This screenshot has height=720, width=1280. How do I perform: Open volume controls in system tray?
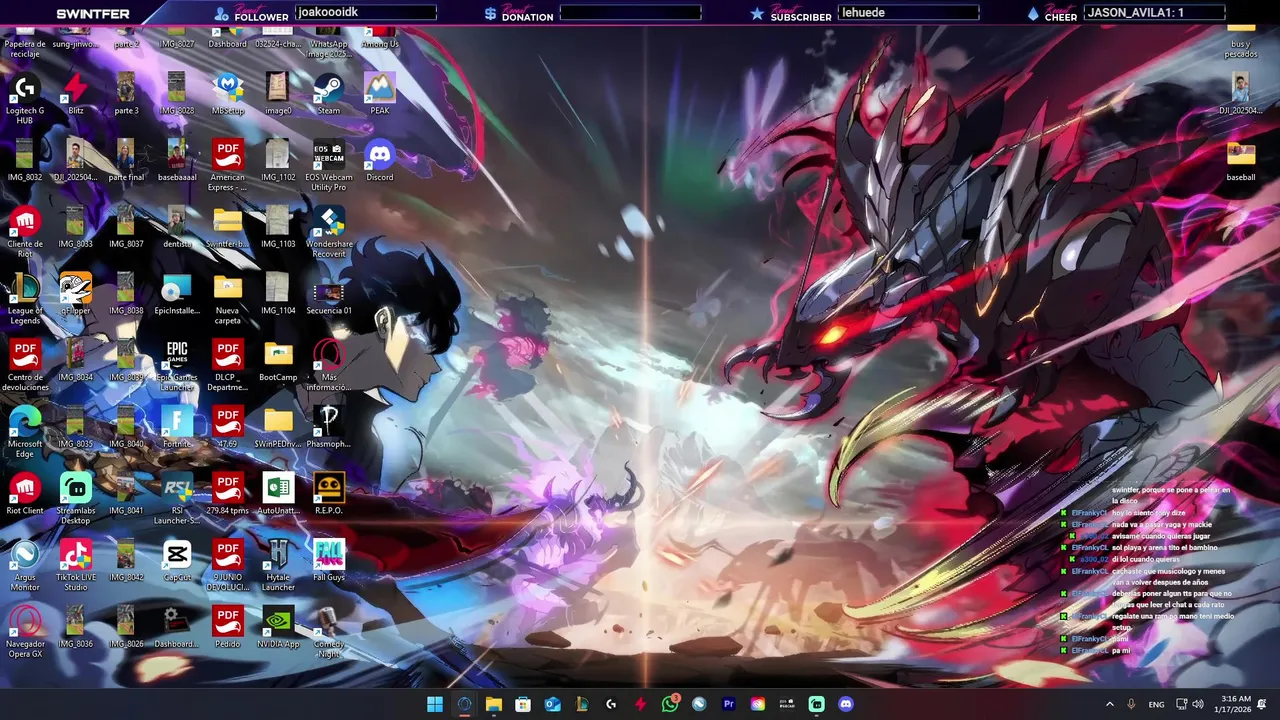coord(1198,704)
